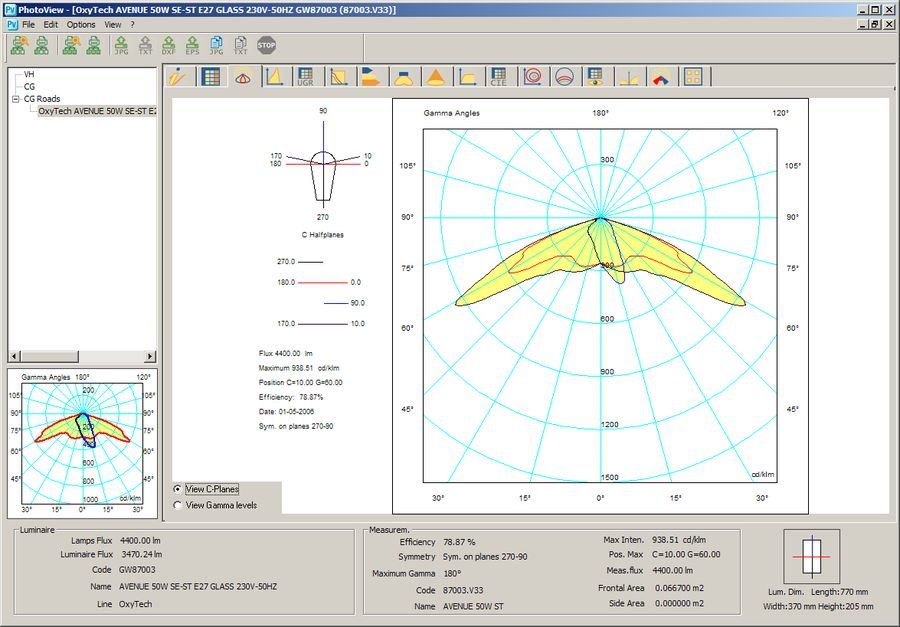Click the ? help menu
Viewport: 900px width, 627px height.
pos(132,24)
